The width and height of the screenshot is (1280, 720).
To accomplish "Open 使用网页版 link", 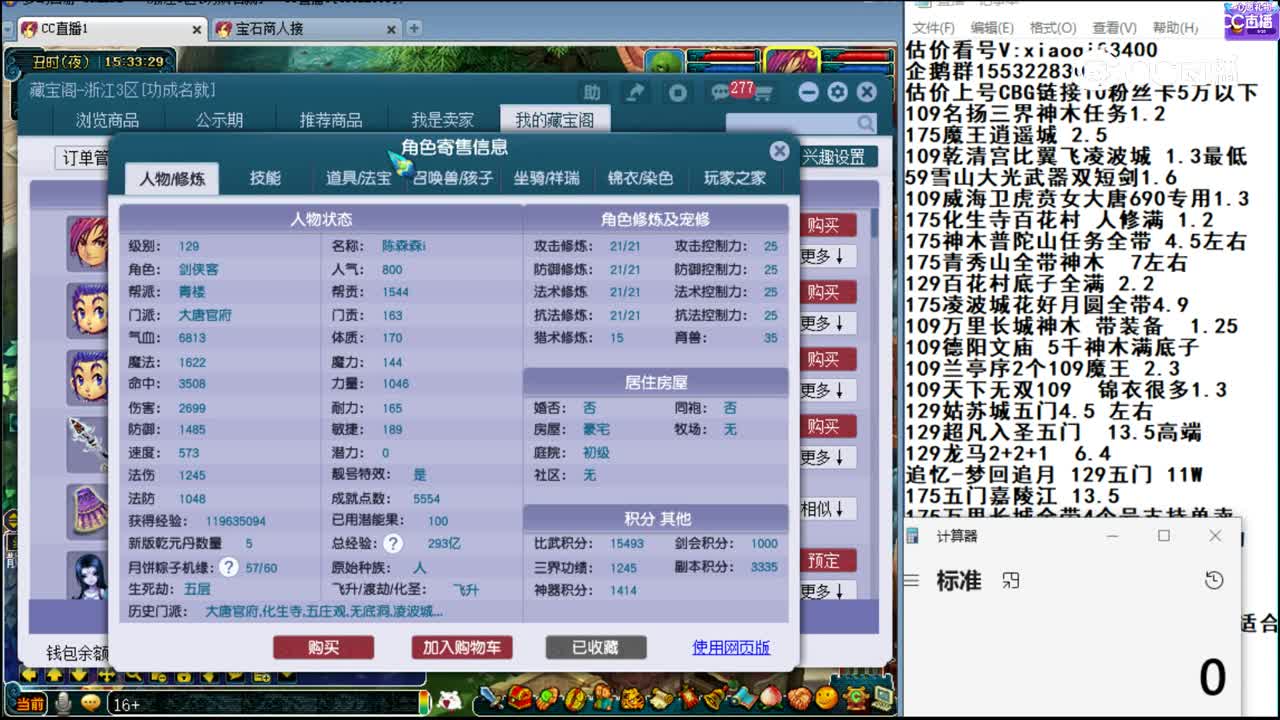I will click(731, 648).
